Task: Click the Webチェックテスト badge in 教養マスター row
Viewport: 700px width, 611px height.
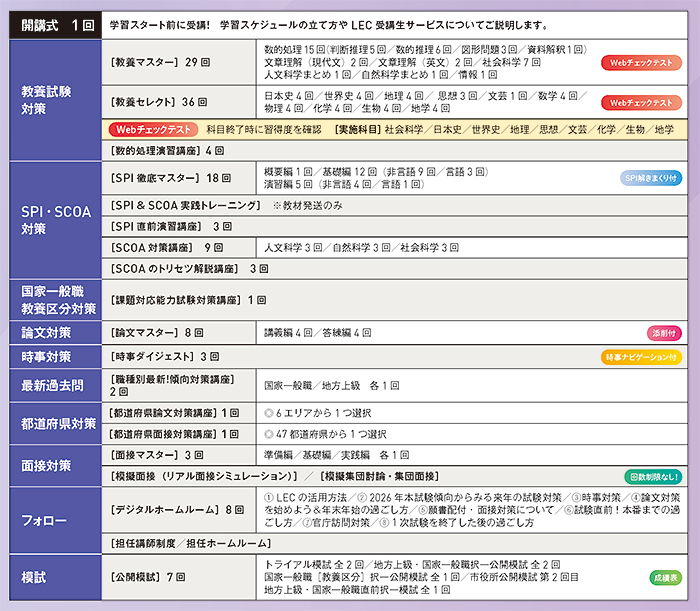Action: pos(640,63)
